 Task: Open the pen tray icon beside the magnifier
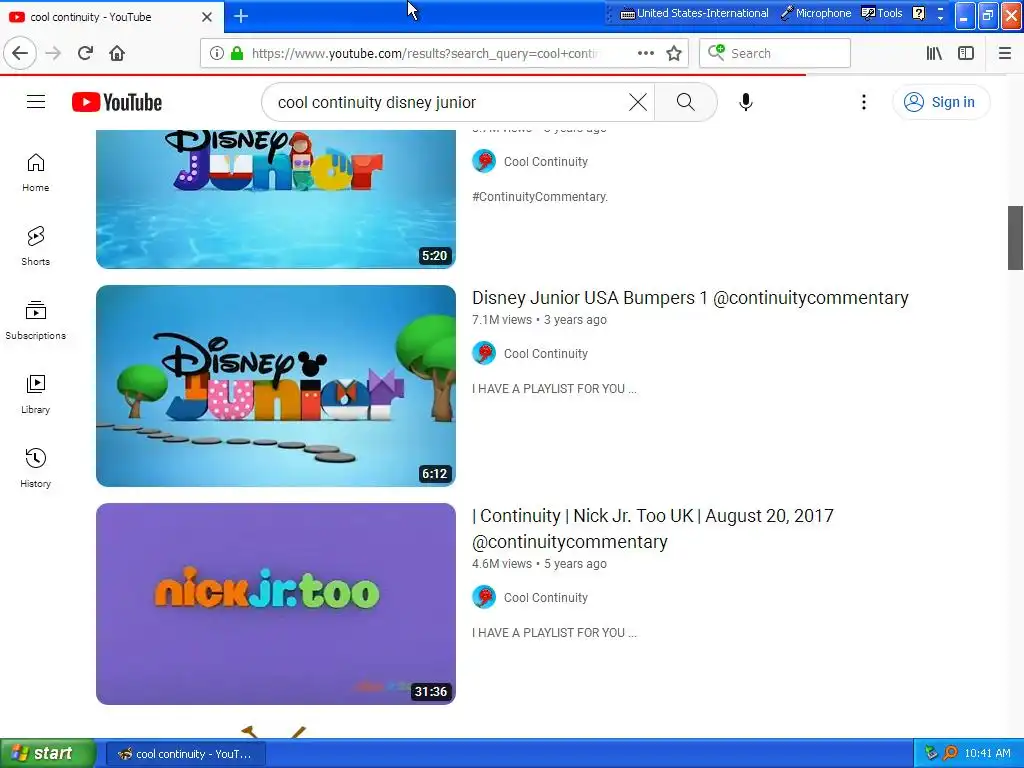click(931, 754)
